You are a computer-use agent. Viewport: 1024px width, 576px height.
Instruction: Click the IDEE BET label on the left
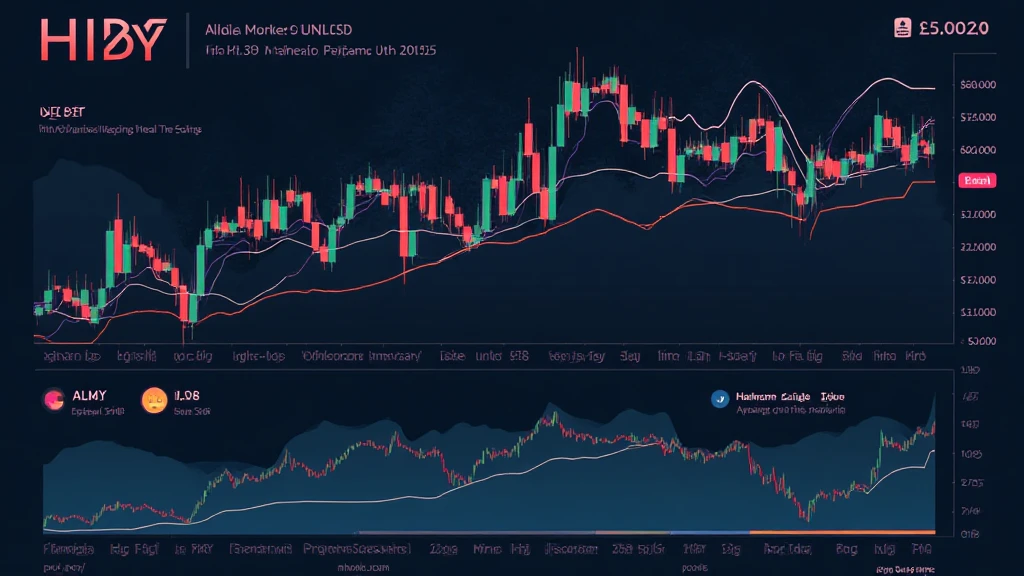pyautogui.click(x=60, y=112)
